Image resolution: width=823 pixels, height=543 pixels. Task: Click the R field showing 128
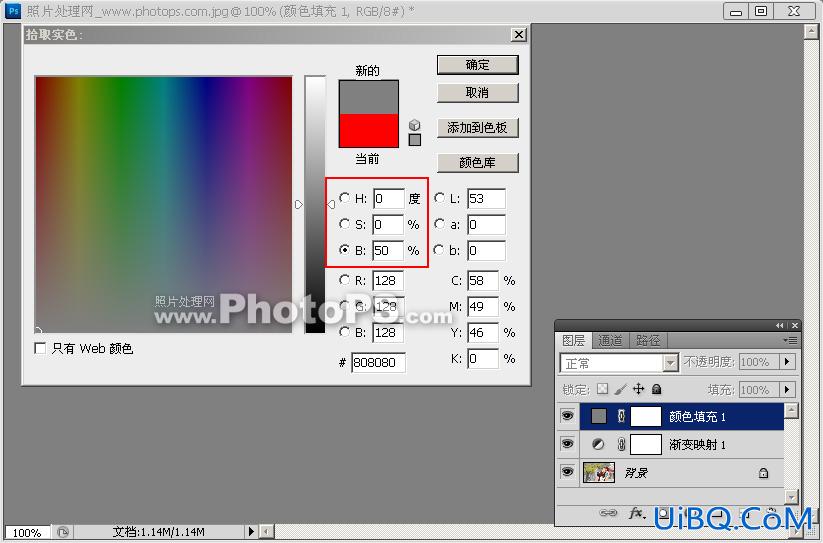(x=388, y=281)
